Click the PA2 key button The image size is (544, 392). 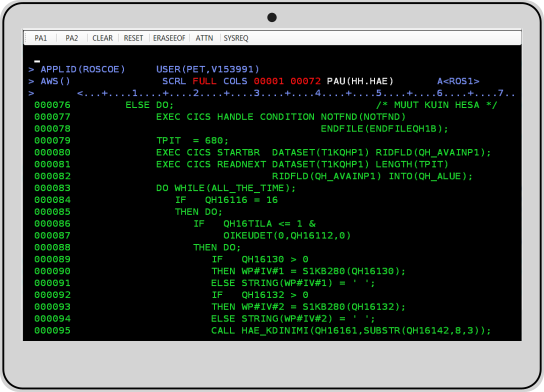72,38
